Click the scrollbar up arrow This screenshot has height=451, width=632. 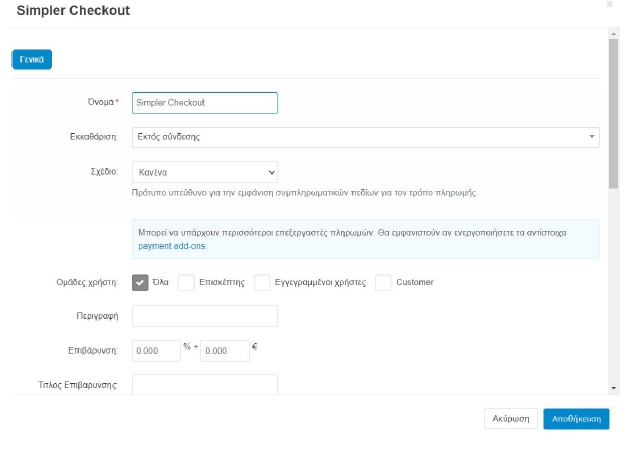613,34
